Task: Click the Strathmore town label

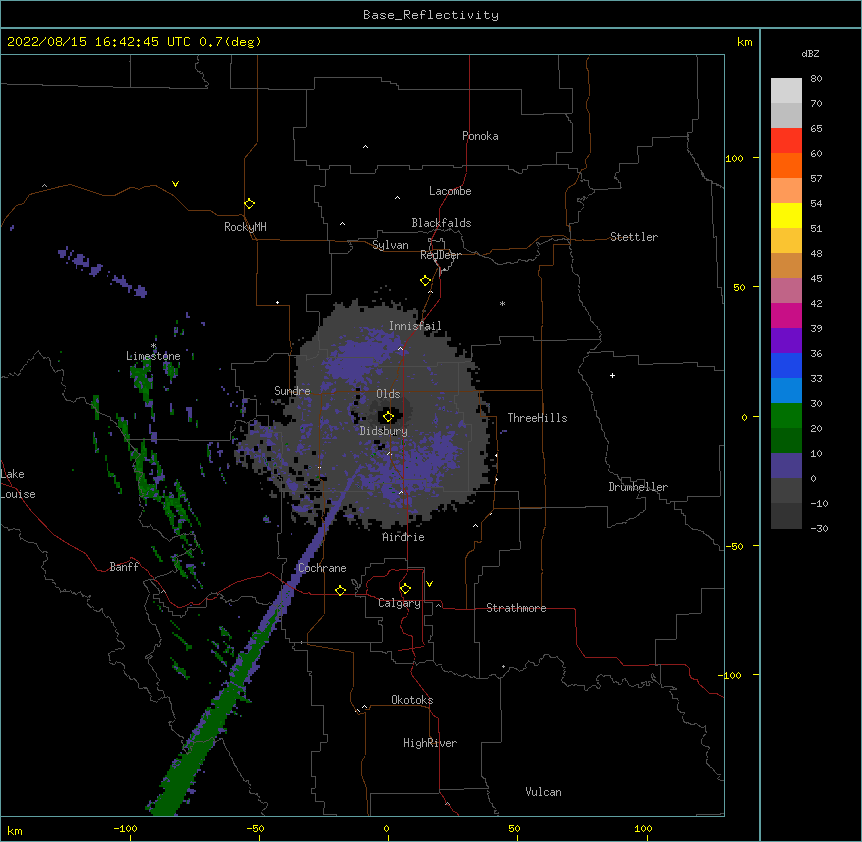Action: tap(516, 608)
